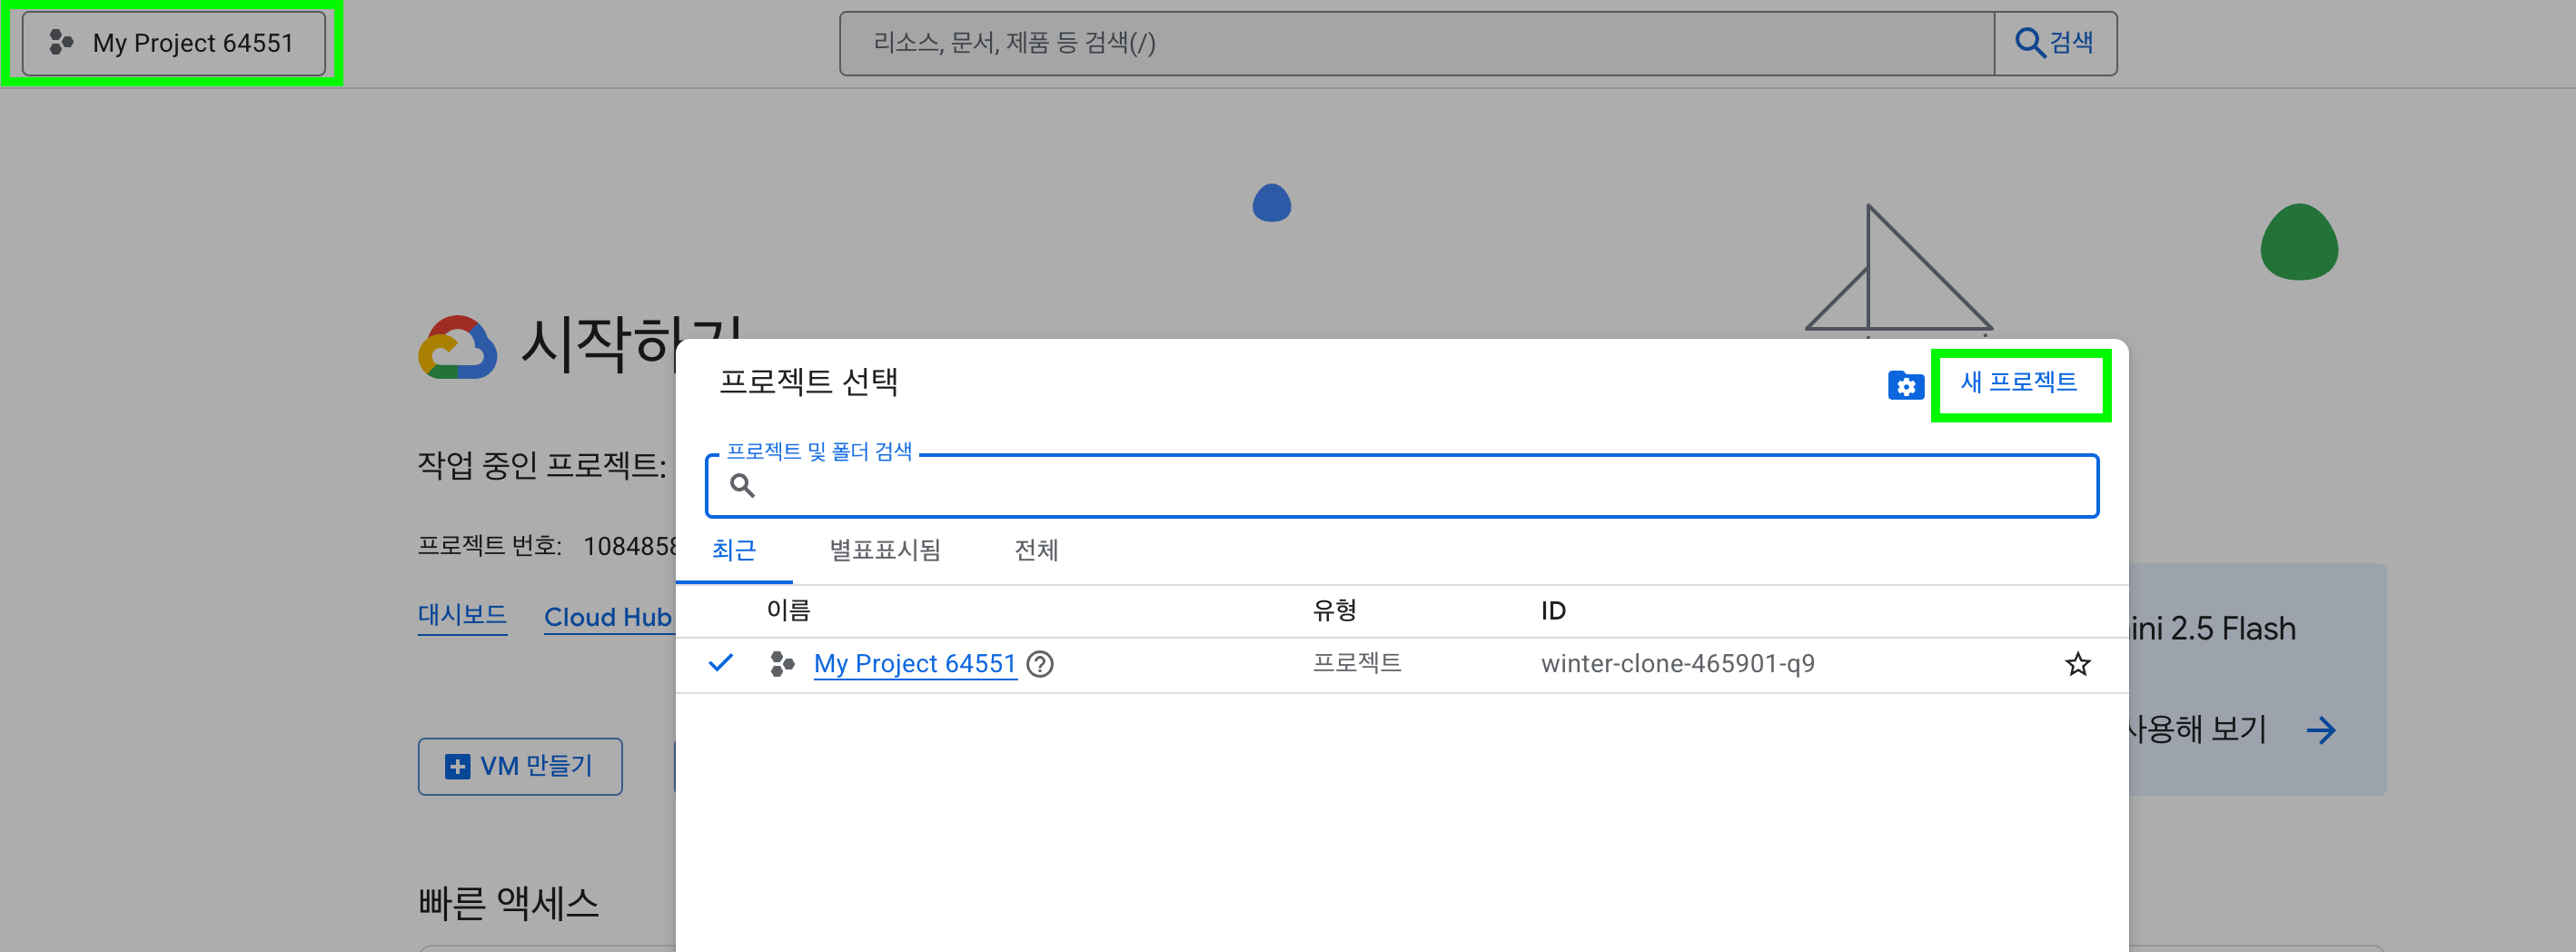Click the 유형 column header
Screen dimensions: 2576x952
tap(1334, 610)
